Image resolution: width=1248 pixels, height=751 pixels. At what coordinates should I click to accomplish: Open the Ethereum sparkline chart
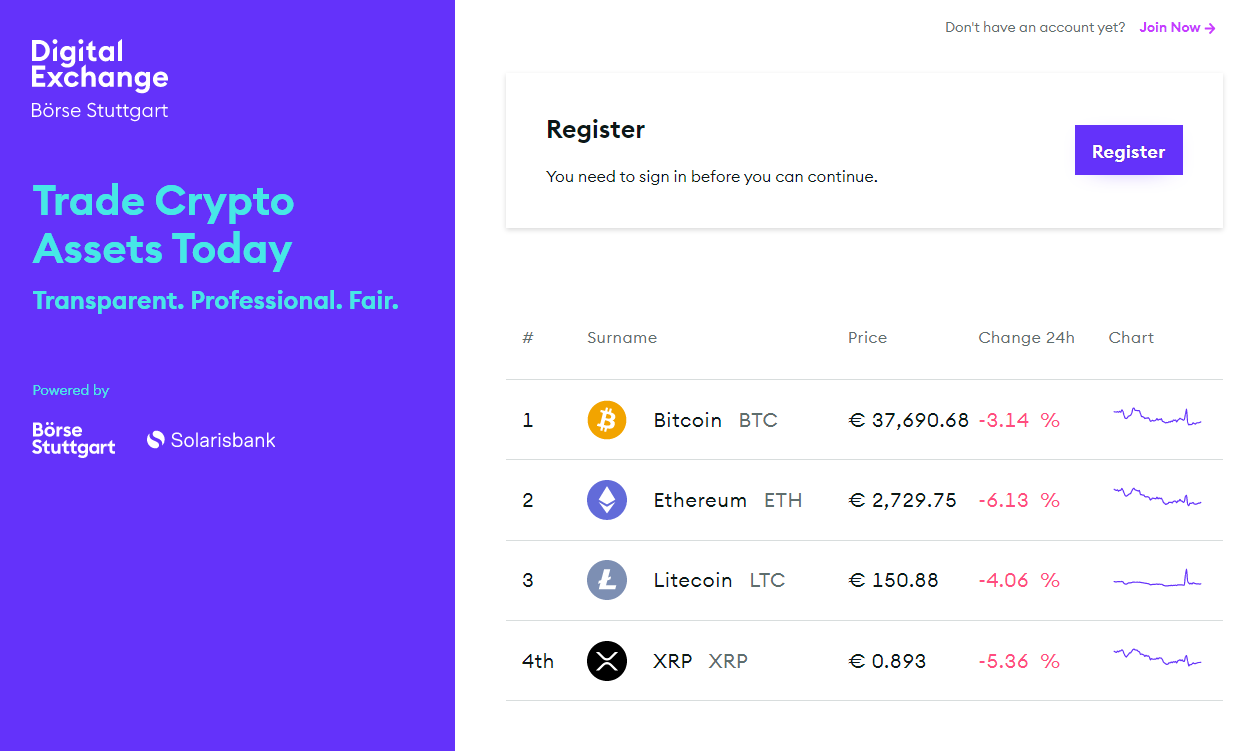pos(1157,497)
